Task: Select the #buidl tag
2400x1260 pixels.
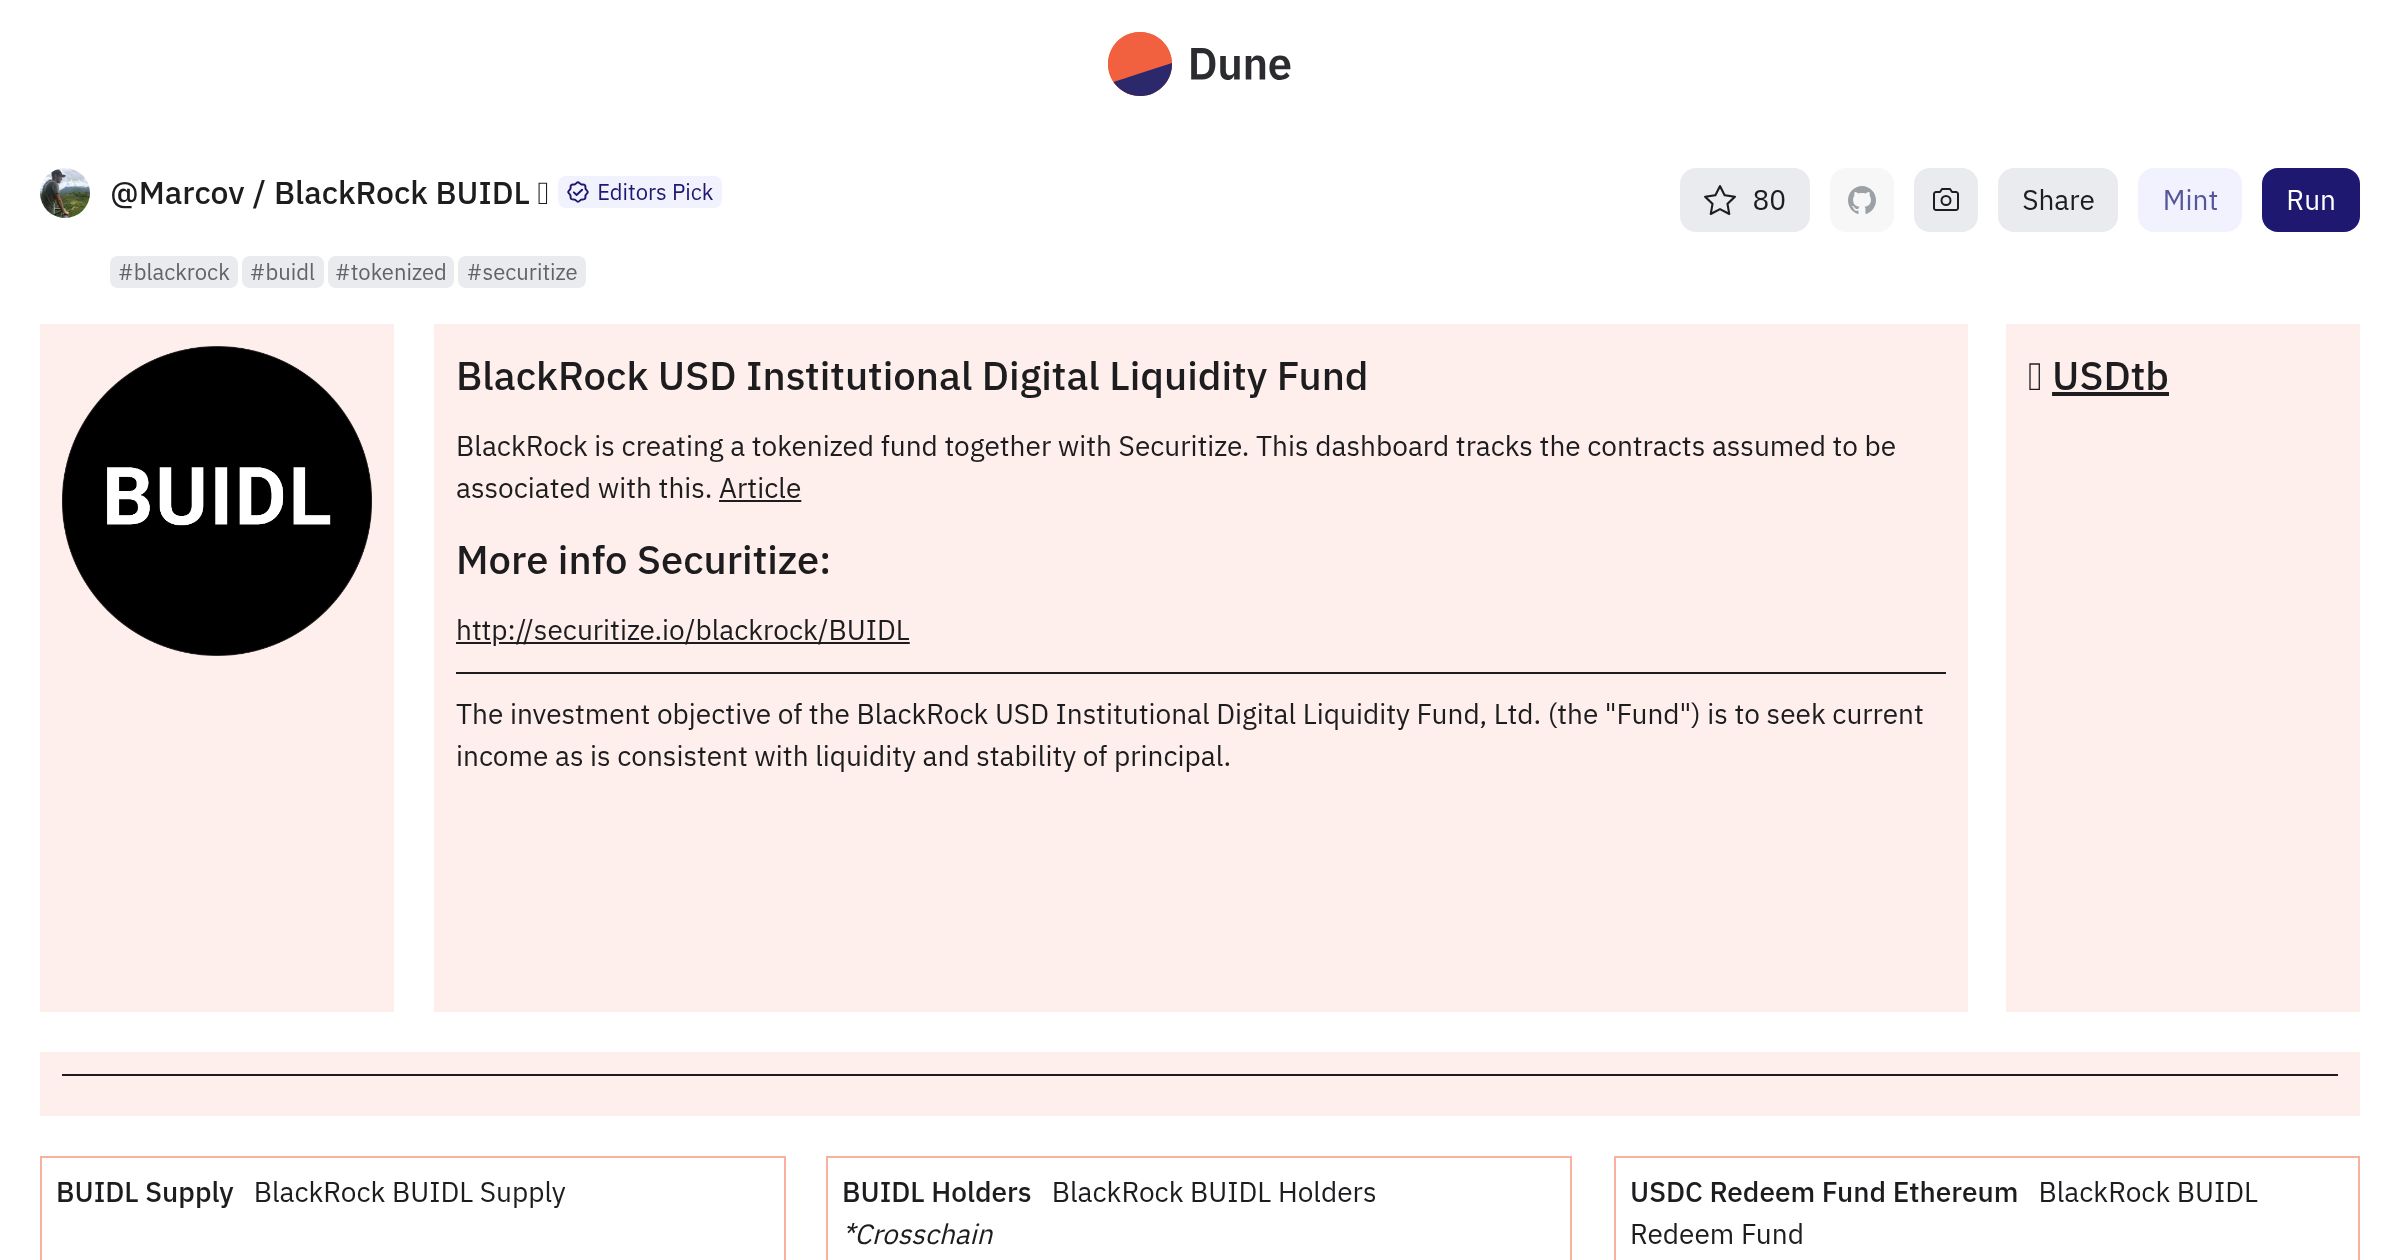Action: (x=283, y=272)
